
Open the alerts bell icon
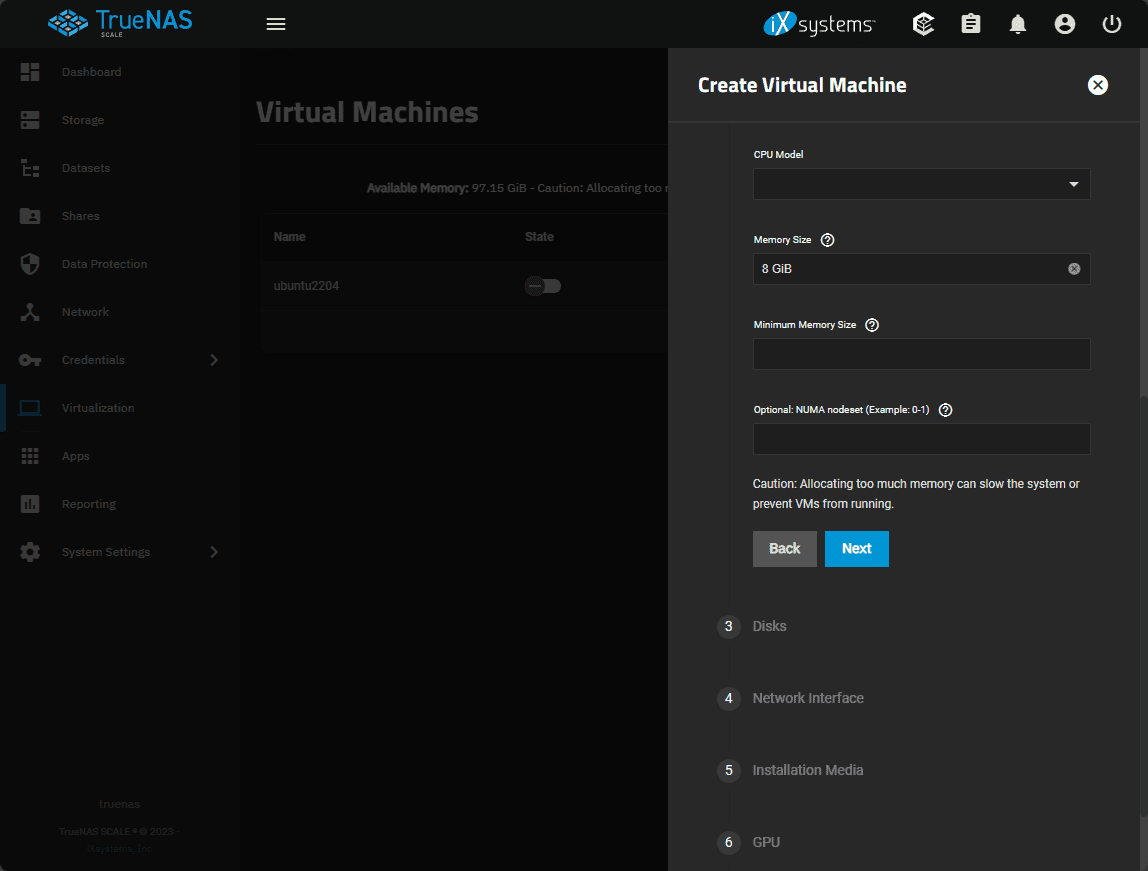1018,24
